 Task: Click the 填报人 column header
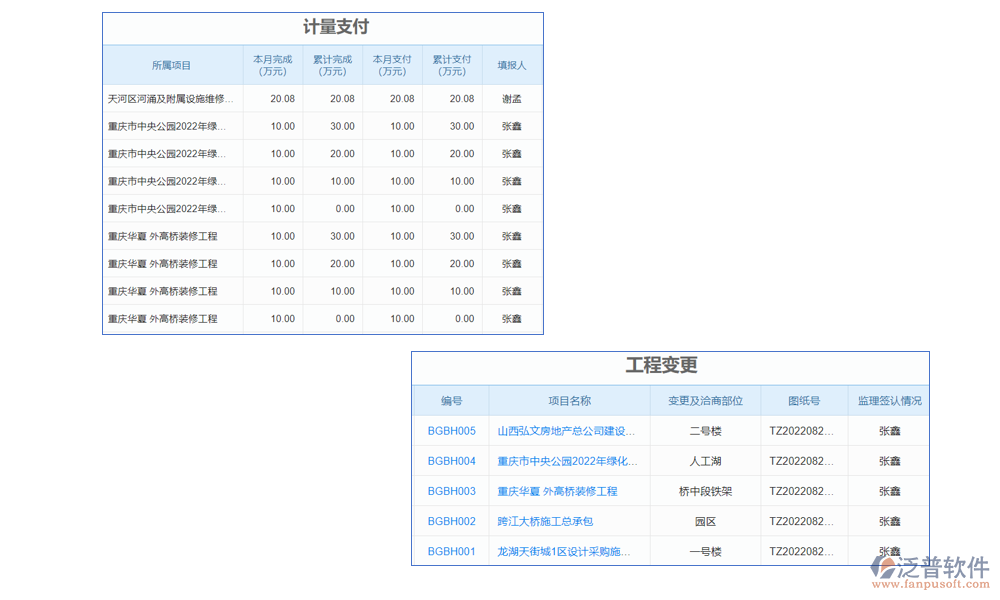tap(511, 64)
